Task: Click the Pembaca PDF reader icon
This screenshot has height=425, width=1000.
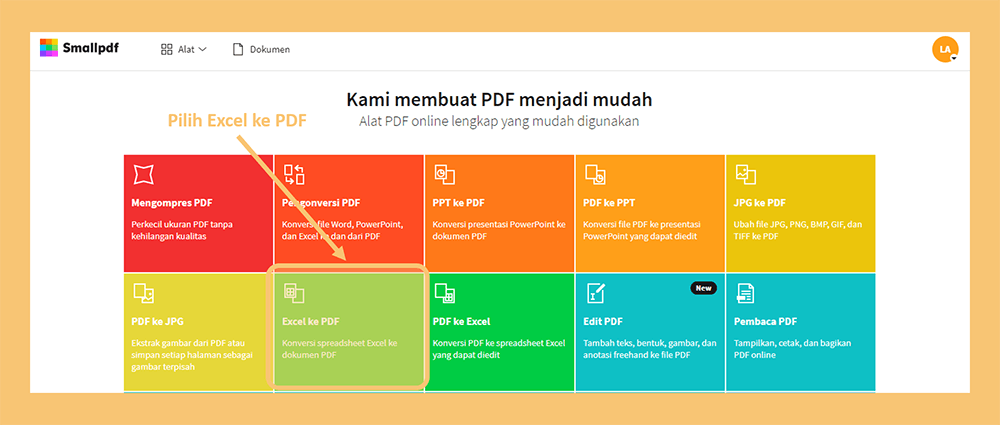Action: pyautogui.click(x=746, y=293)
